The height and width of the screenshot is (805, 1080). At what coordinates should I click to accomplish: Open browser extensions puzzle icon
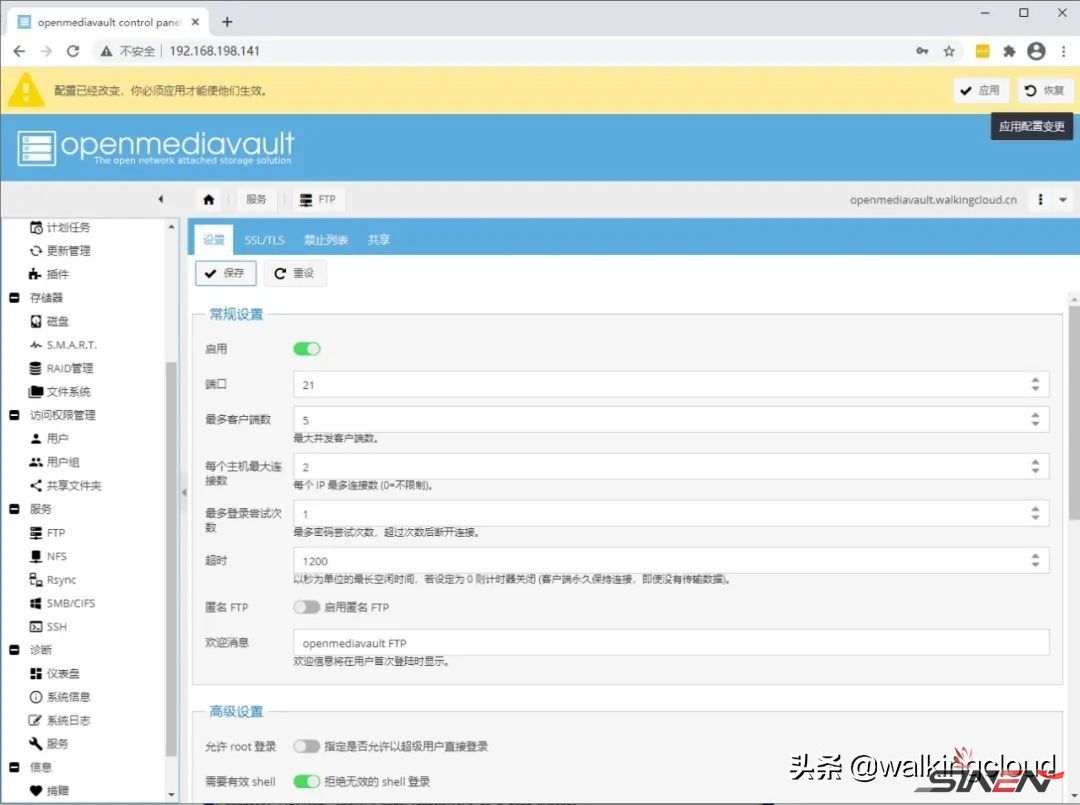coord(1009,51)
